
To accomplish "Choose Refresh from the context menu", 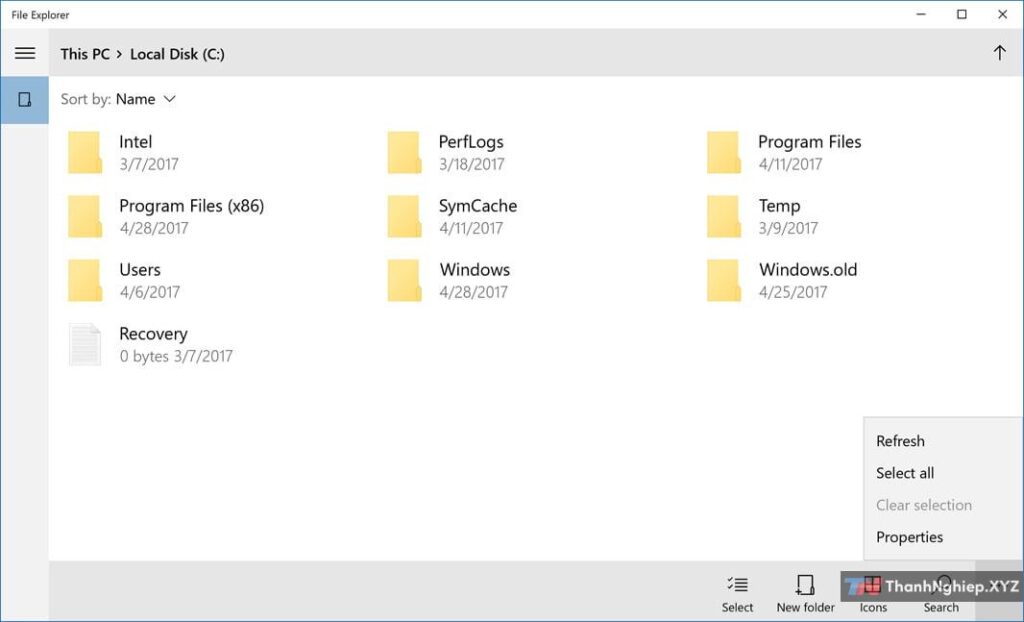I will tap(900, 441).
